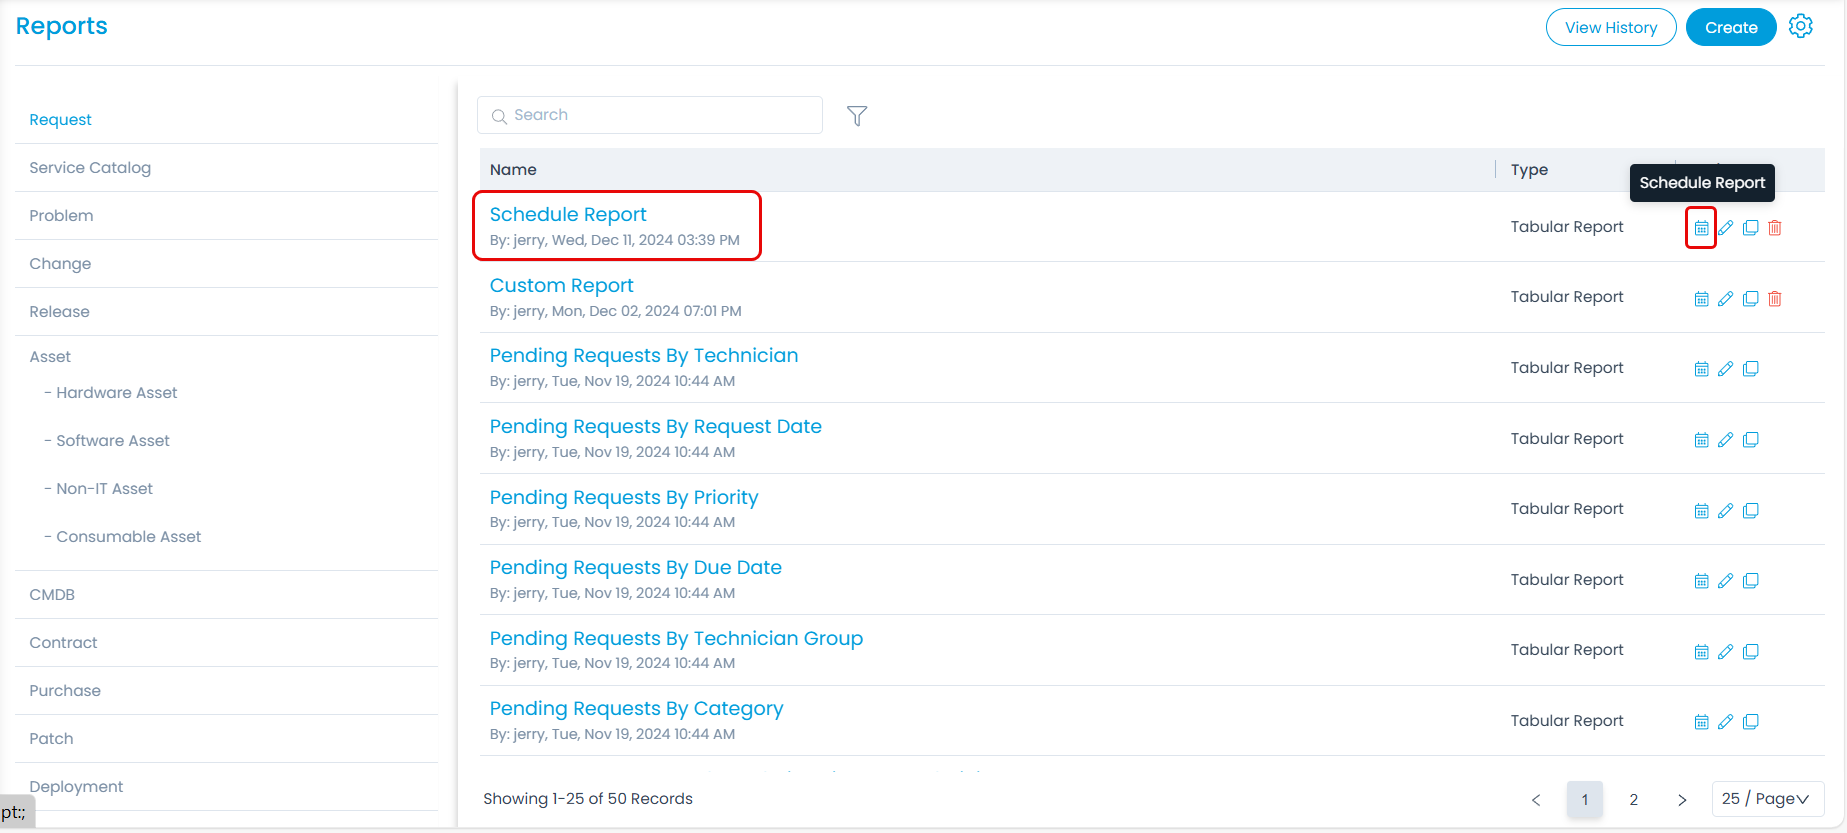1847x833 pixels.
Task: Edit the Custom Report using pencil icon
Action: (x=1725, y=299)
